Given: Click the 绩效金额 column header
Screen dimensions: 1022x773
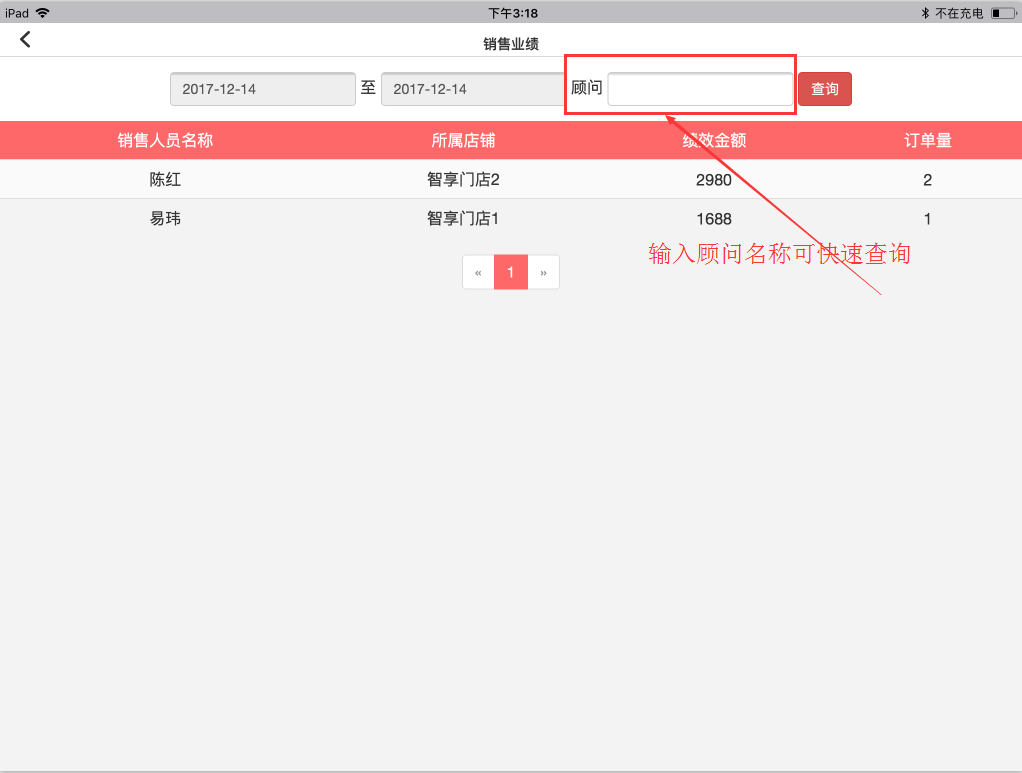Looking at the screenshot, I should (714, 141).
